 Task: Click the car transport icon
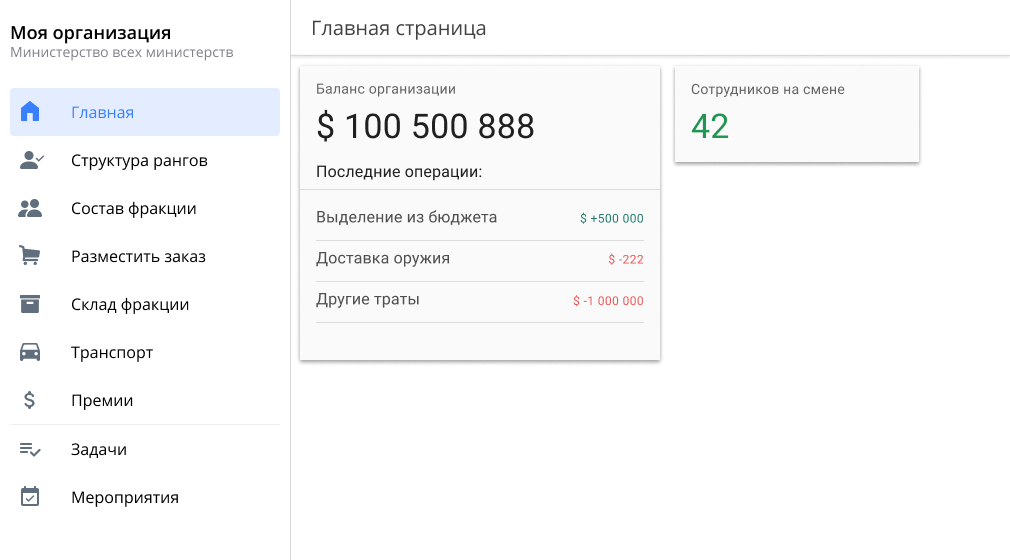30,352
